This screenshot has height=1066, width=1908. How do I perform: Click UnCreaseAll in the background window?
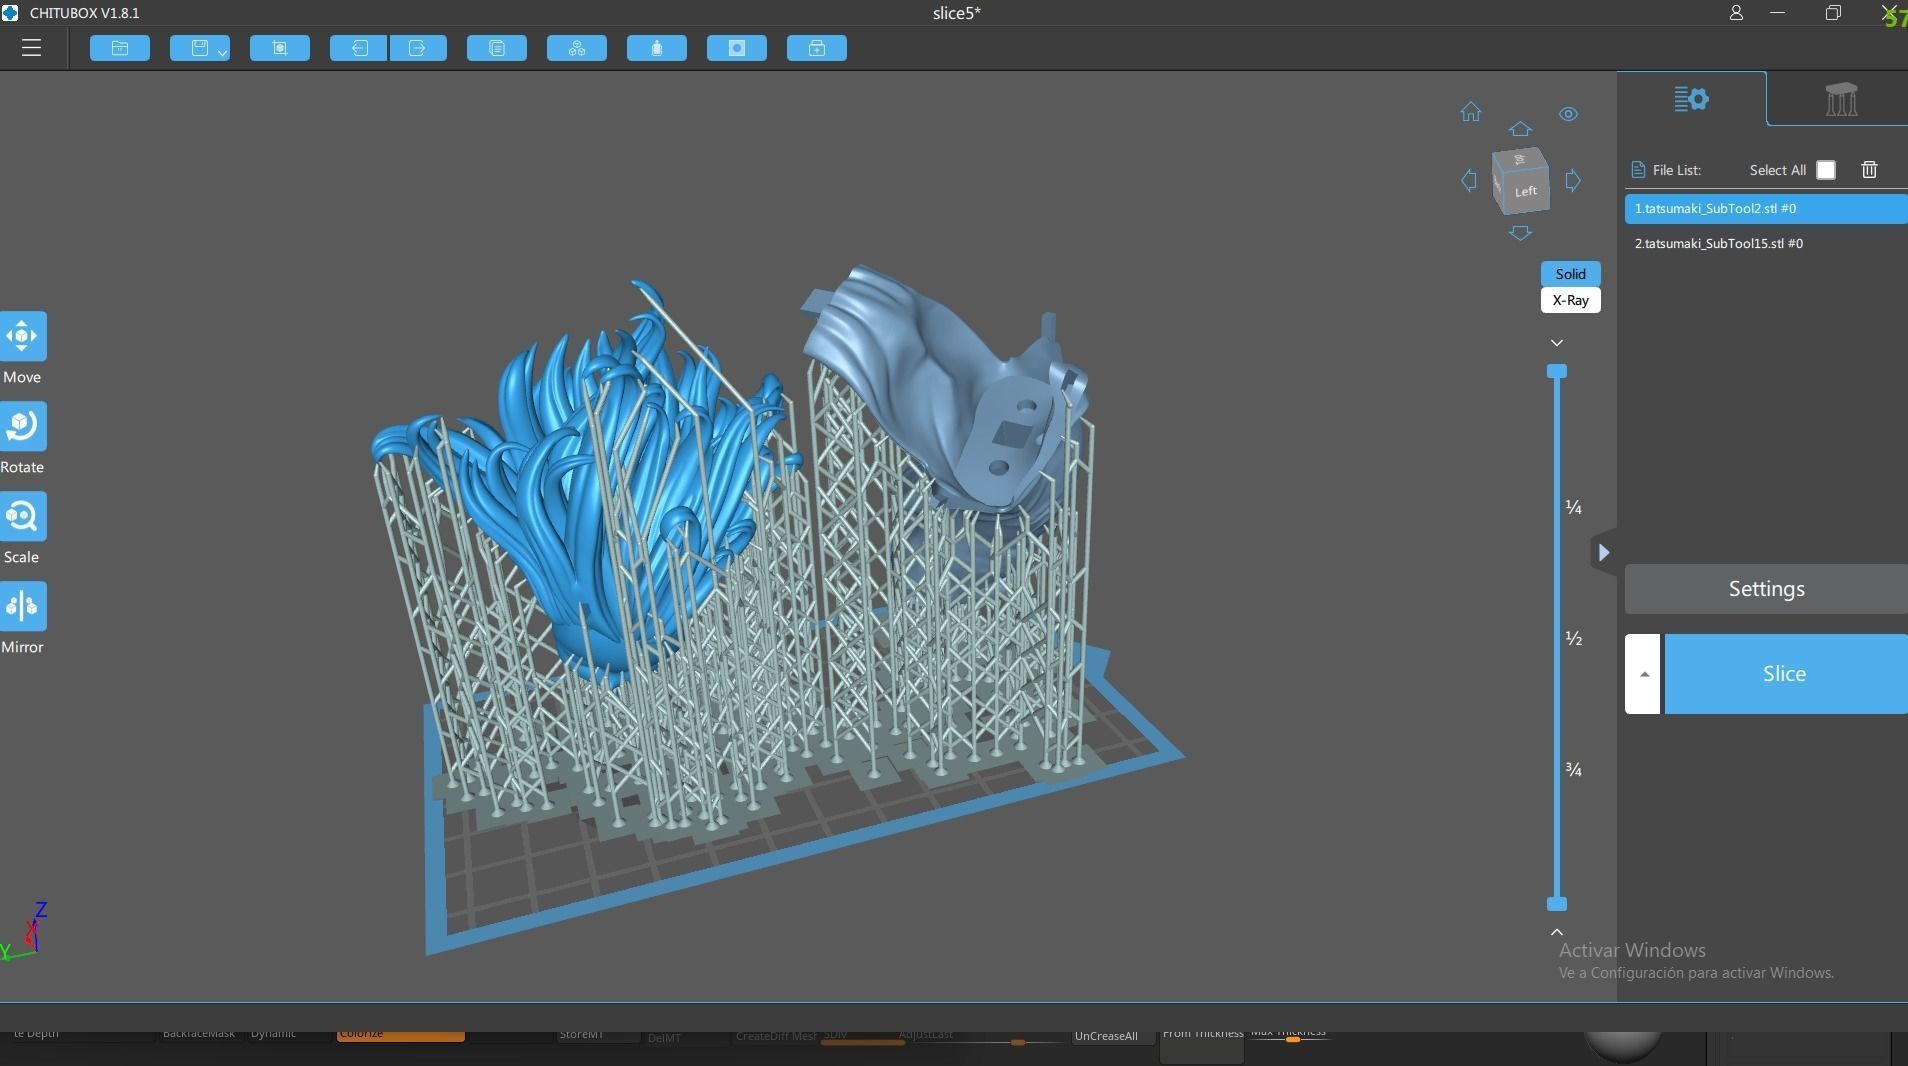click(1106, 1036)
